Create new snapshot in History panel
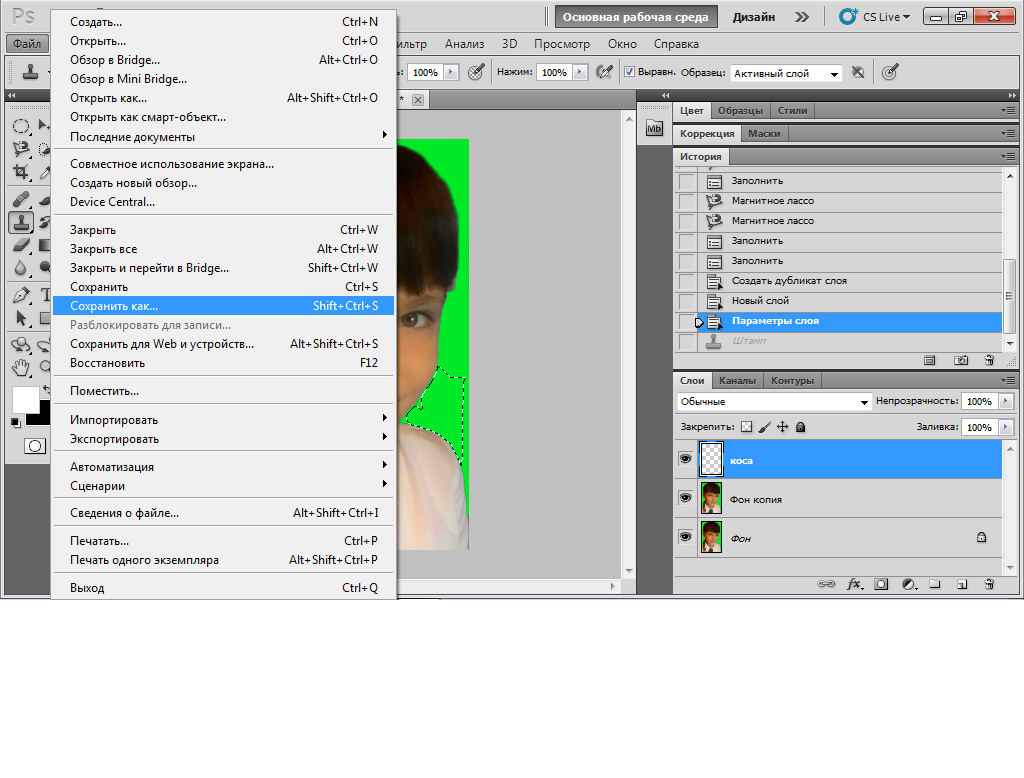Viewport: 1024px width, 778px height. 961,360
